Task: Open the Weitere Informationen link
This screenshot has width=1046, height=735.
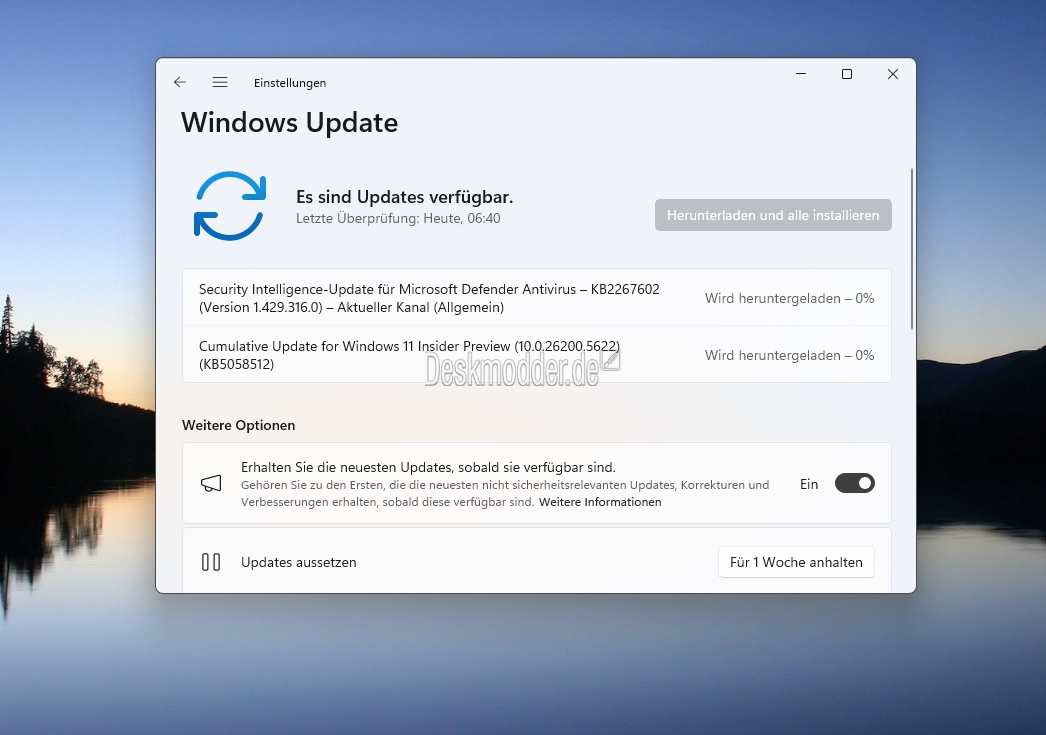Action: 600,502
